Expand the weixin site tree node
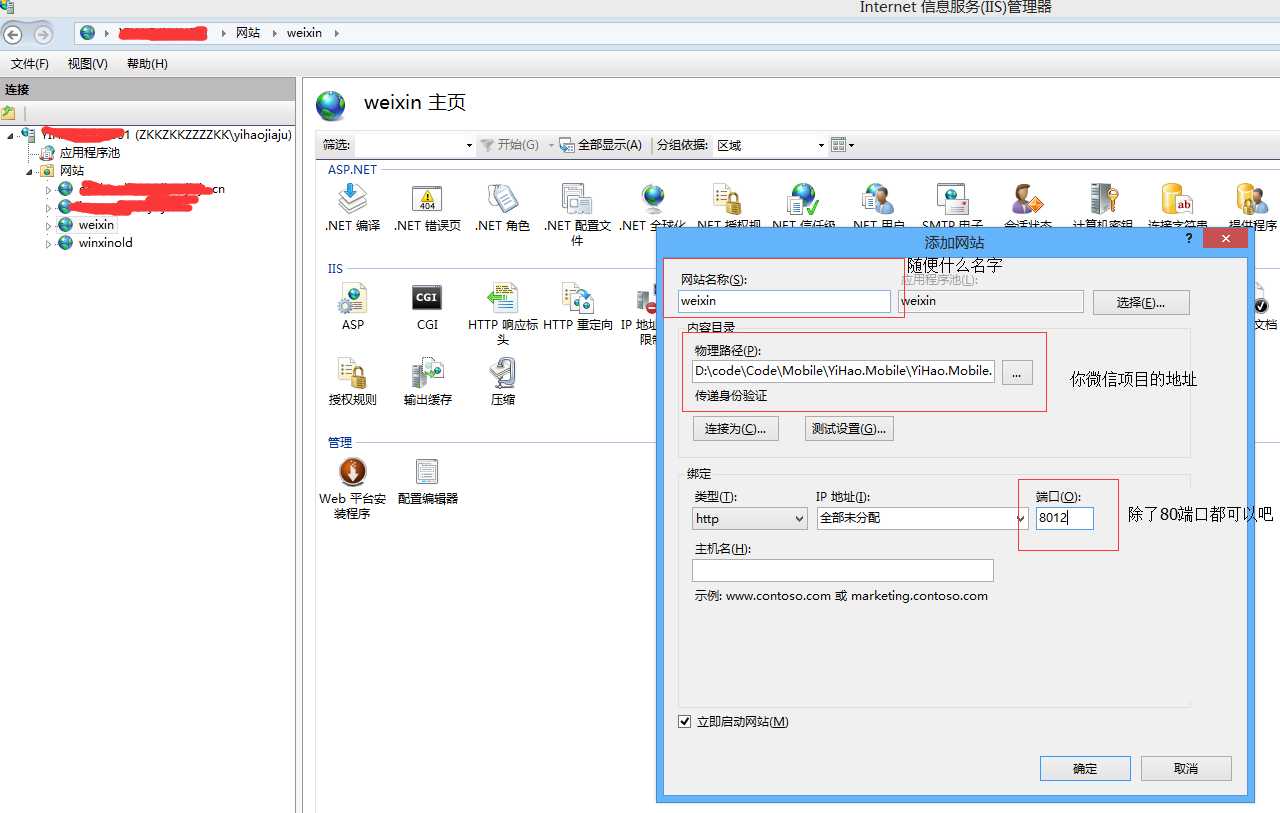1280x813 pixels. pos(48,225)
